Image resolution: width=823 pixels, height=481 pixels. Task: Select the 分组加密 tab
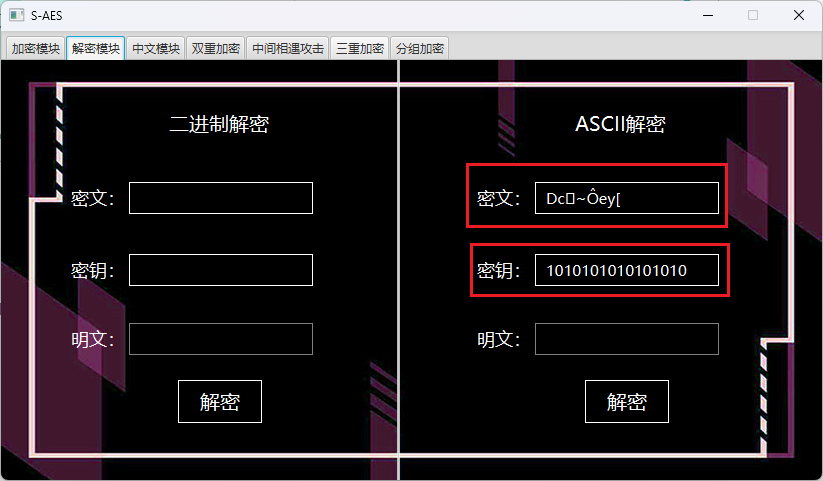pyautogui.click(x=419, y=48)
